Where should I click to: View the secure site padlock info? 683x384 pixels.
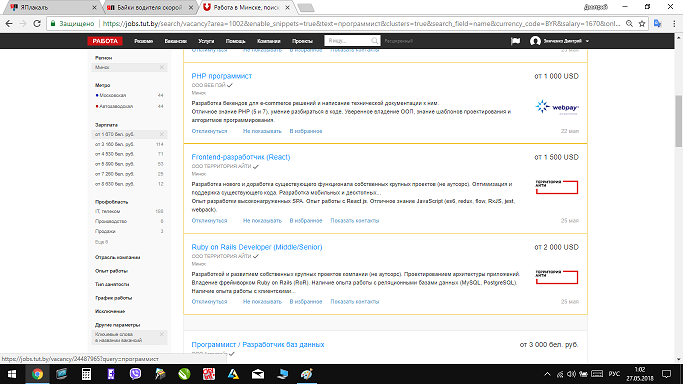[53, 24]
